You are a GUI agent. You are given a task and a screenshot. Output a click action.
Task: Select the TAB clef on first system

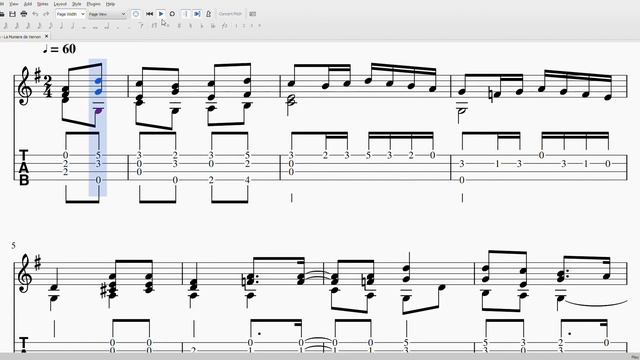(24, 168)
